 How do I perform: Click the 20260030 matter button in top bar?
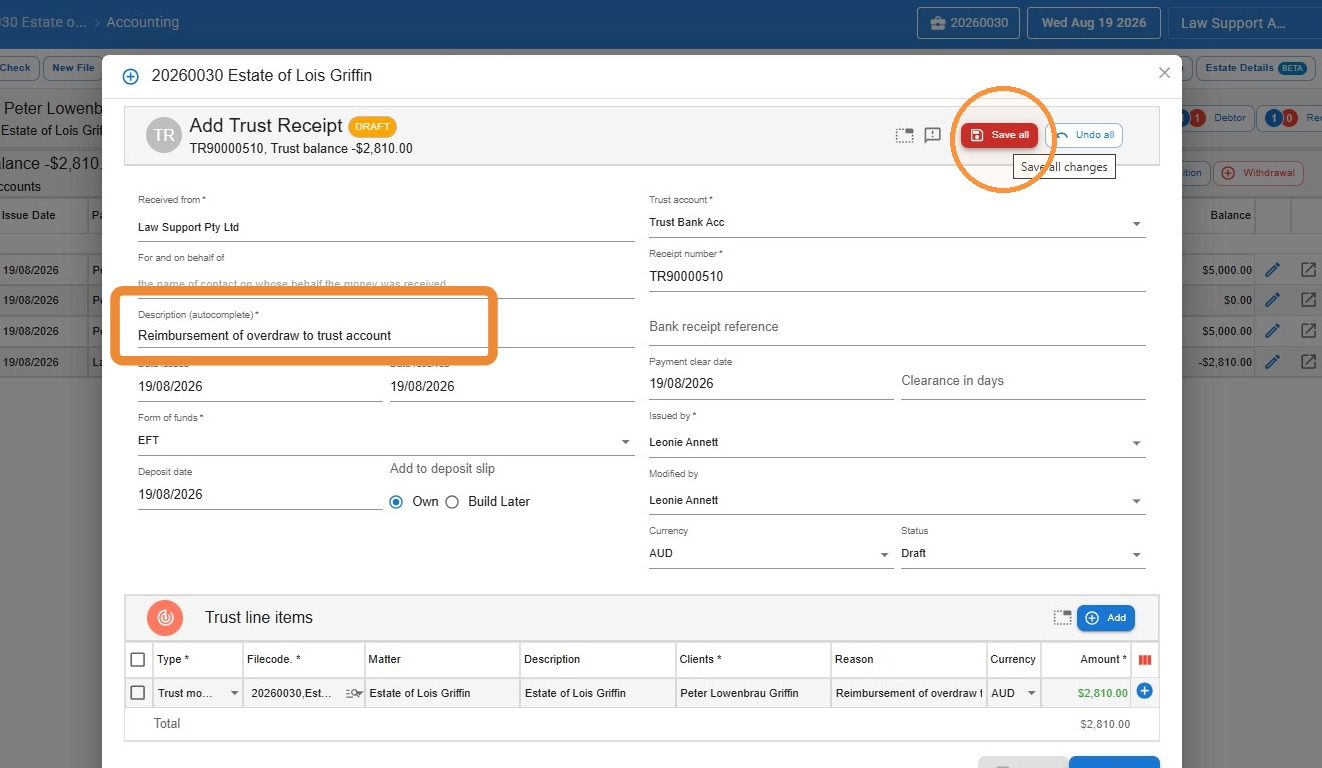(968, 23)
